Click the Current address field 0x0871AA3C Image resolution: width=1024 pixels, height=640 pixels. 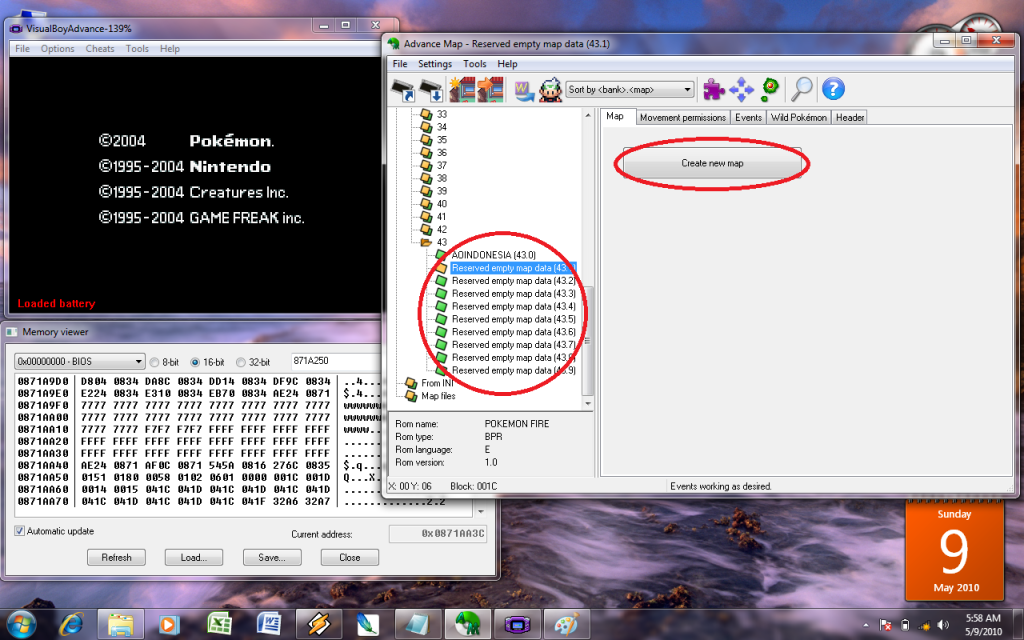(438, 534)
